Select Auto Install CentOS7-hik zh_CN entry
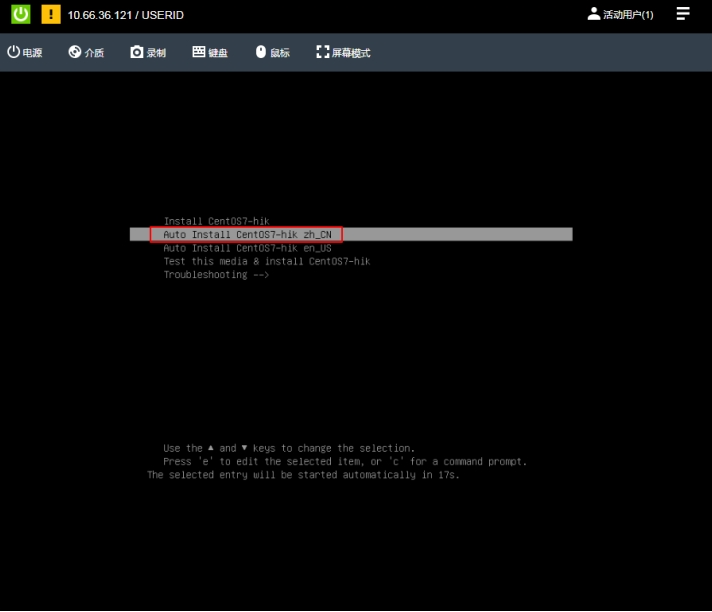The image size is (712, 612). (x=246, y=234)
